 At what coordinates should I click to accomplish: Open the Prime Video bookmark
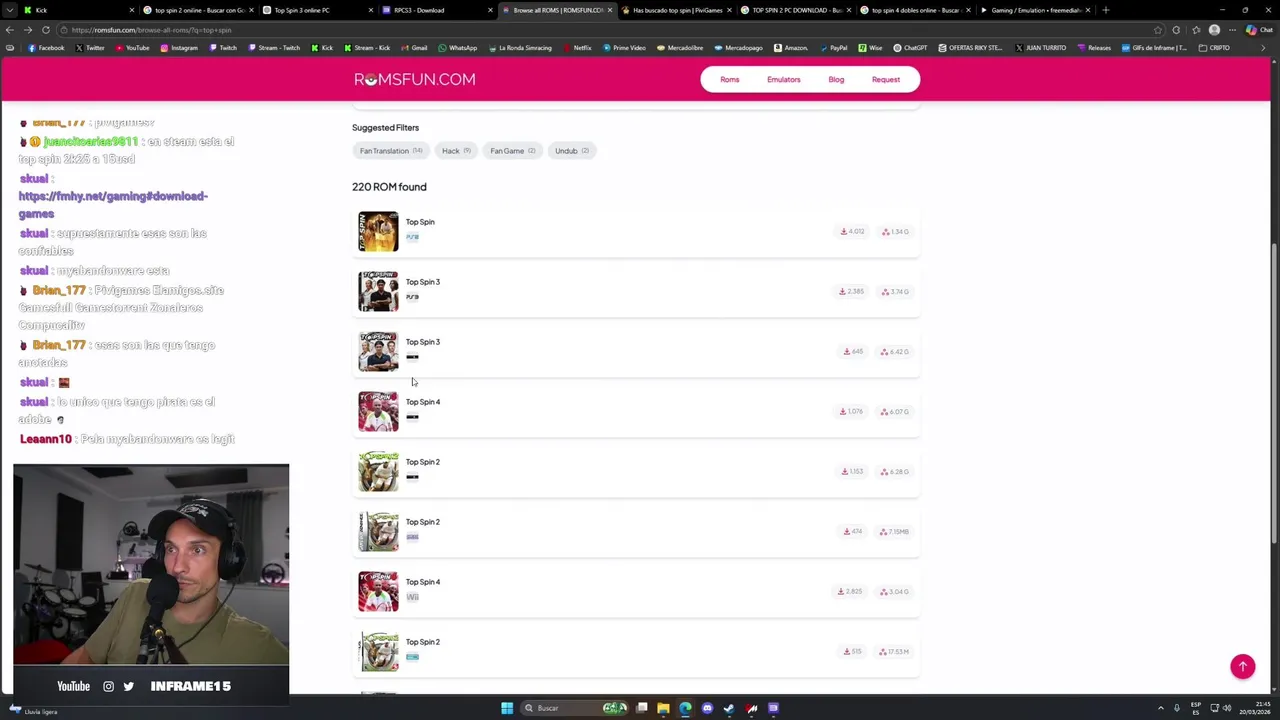pyautogui.click(x=624, y=48)
